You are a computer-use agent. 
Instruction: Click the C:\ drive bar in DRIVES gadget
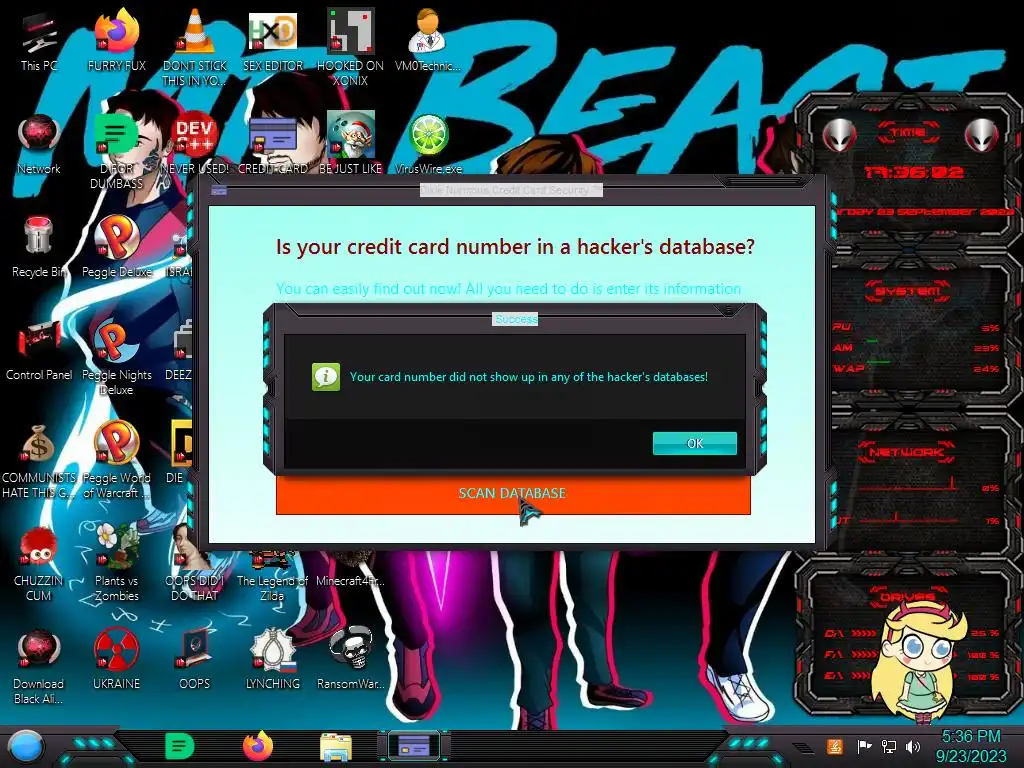911,633
